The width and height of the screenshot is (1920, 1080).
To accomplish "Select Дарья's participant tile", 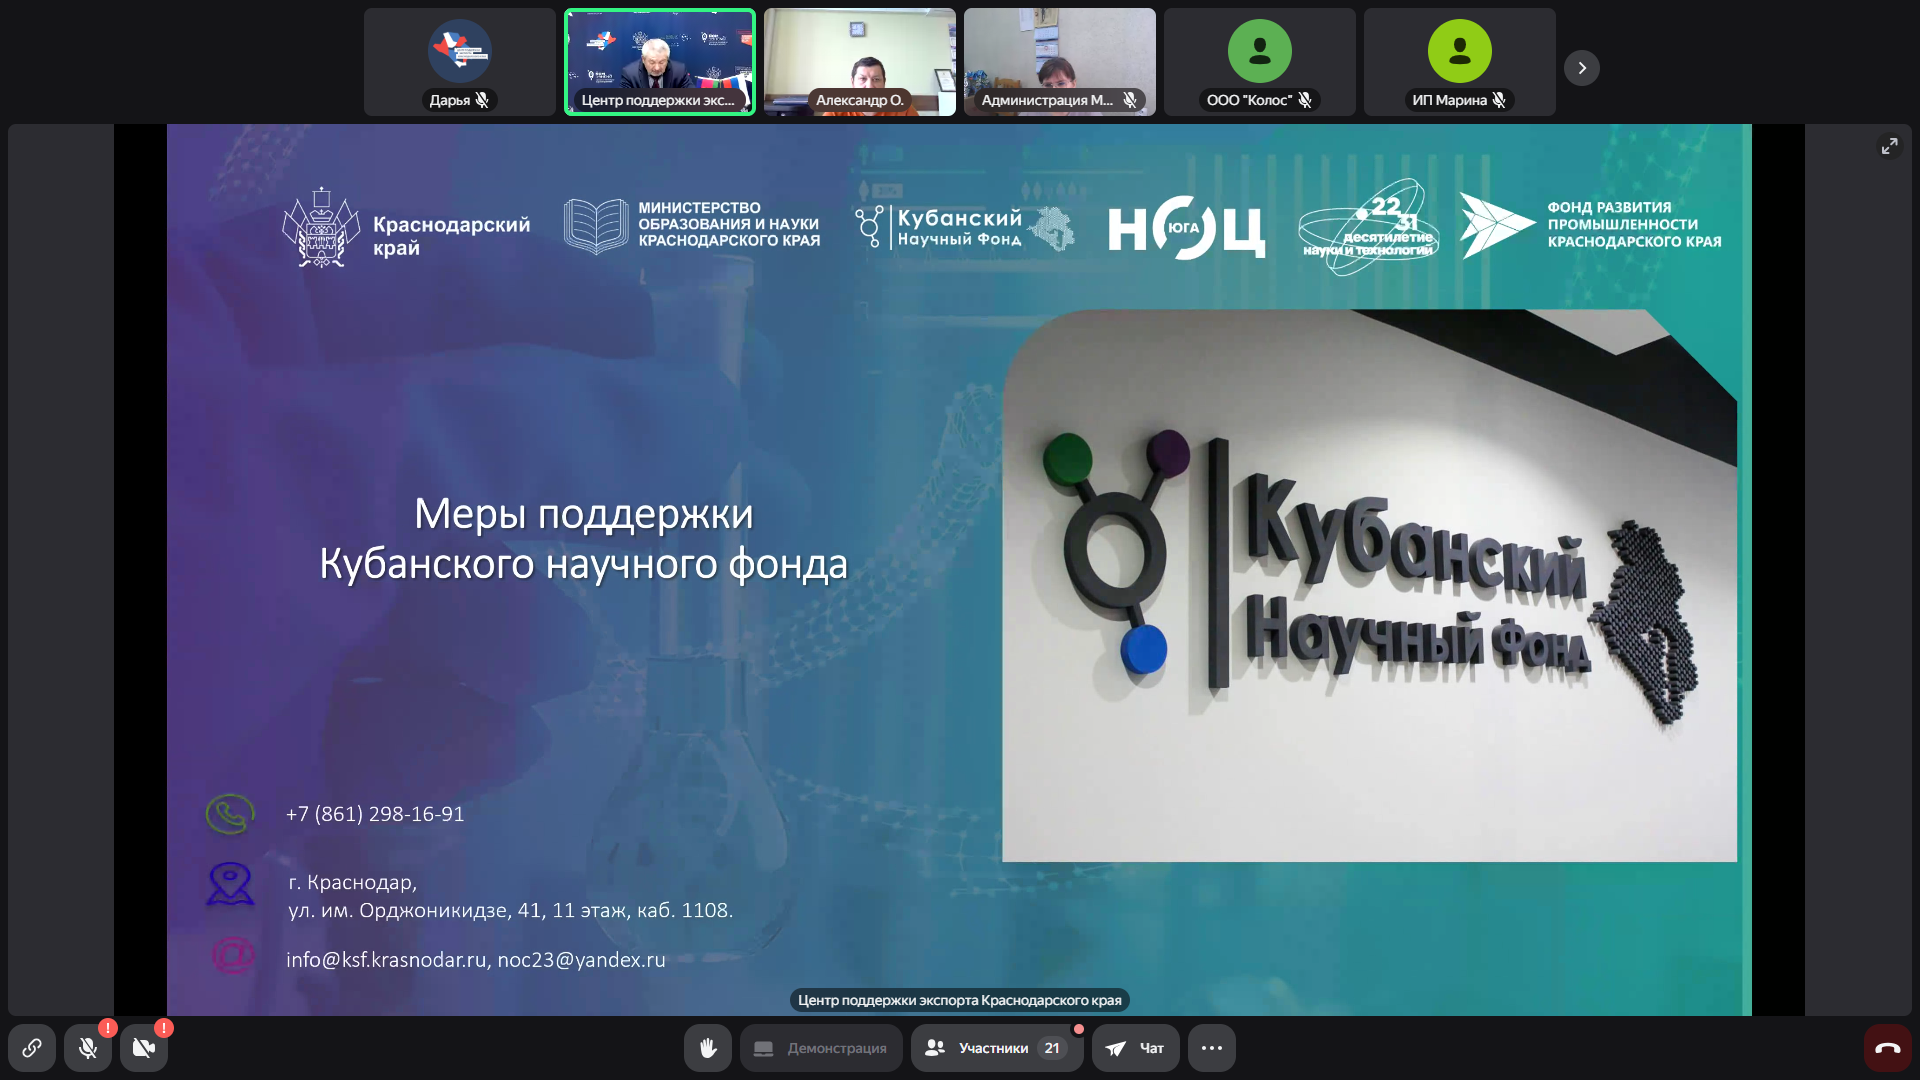I will click(x=460, y=55).
